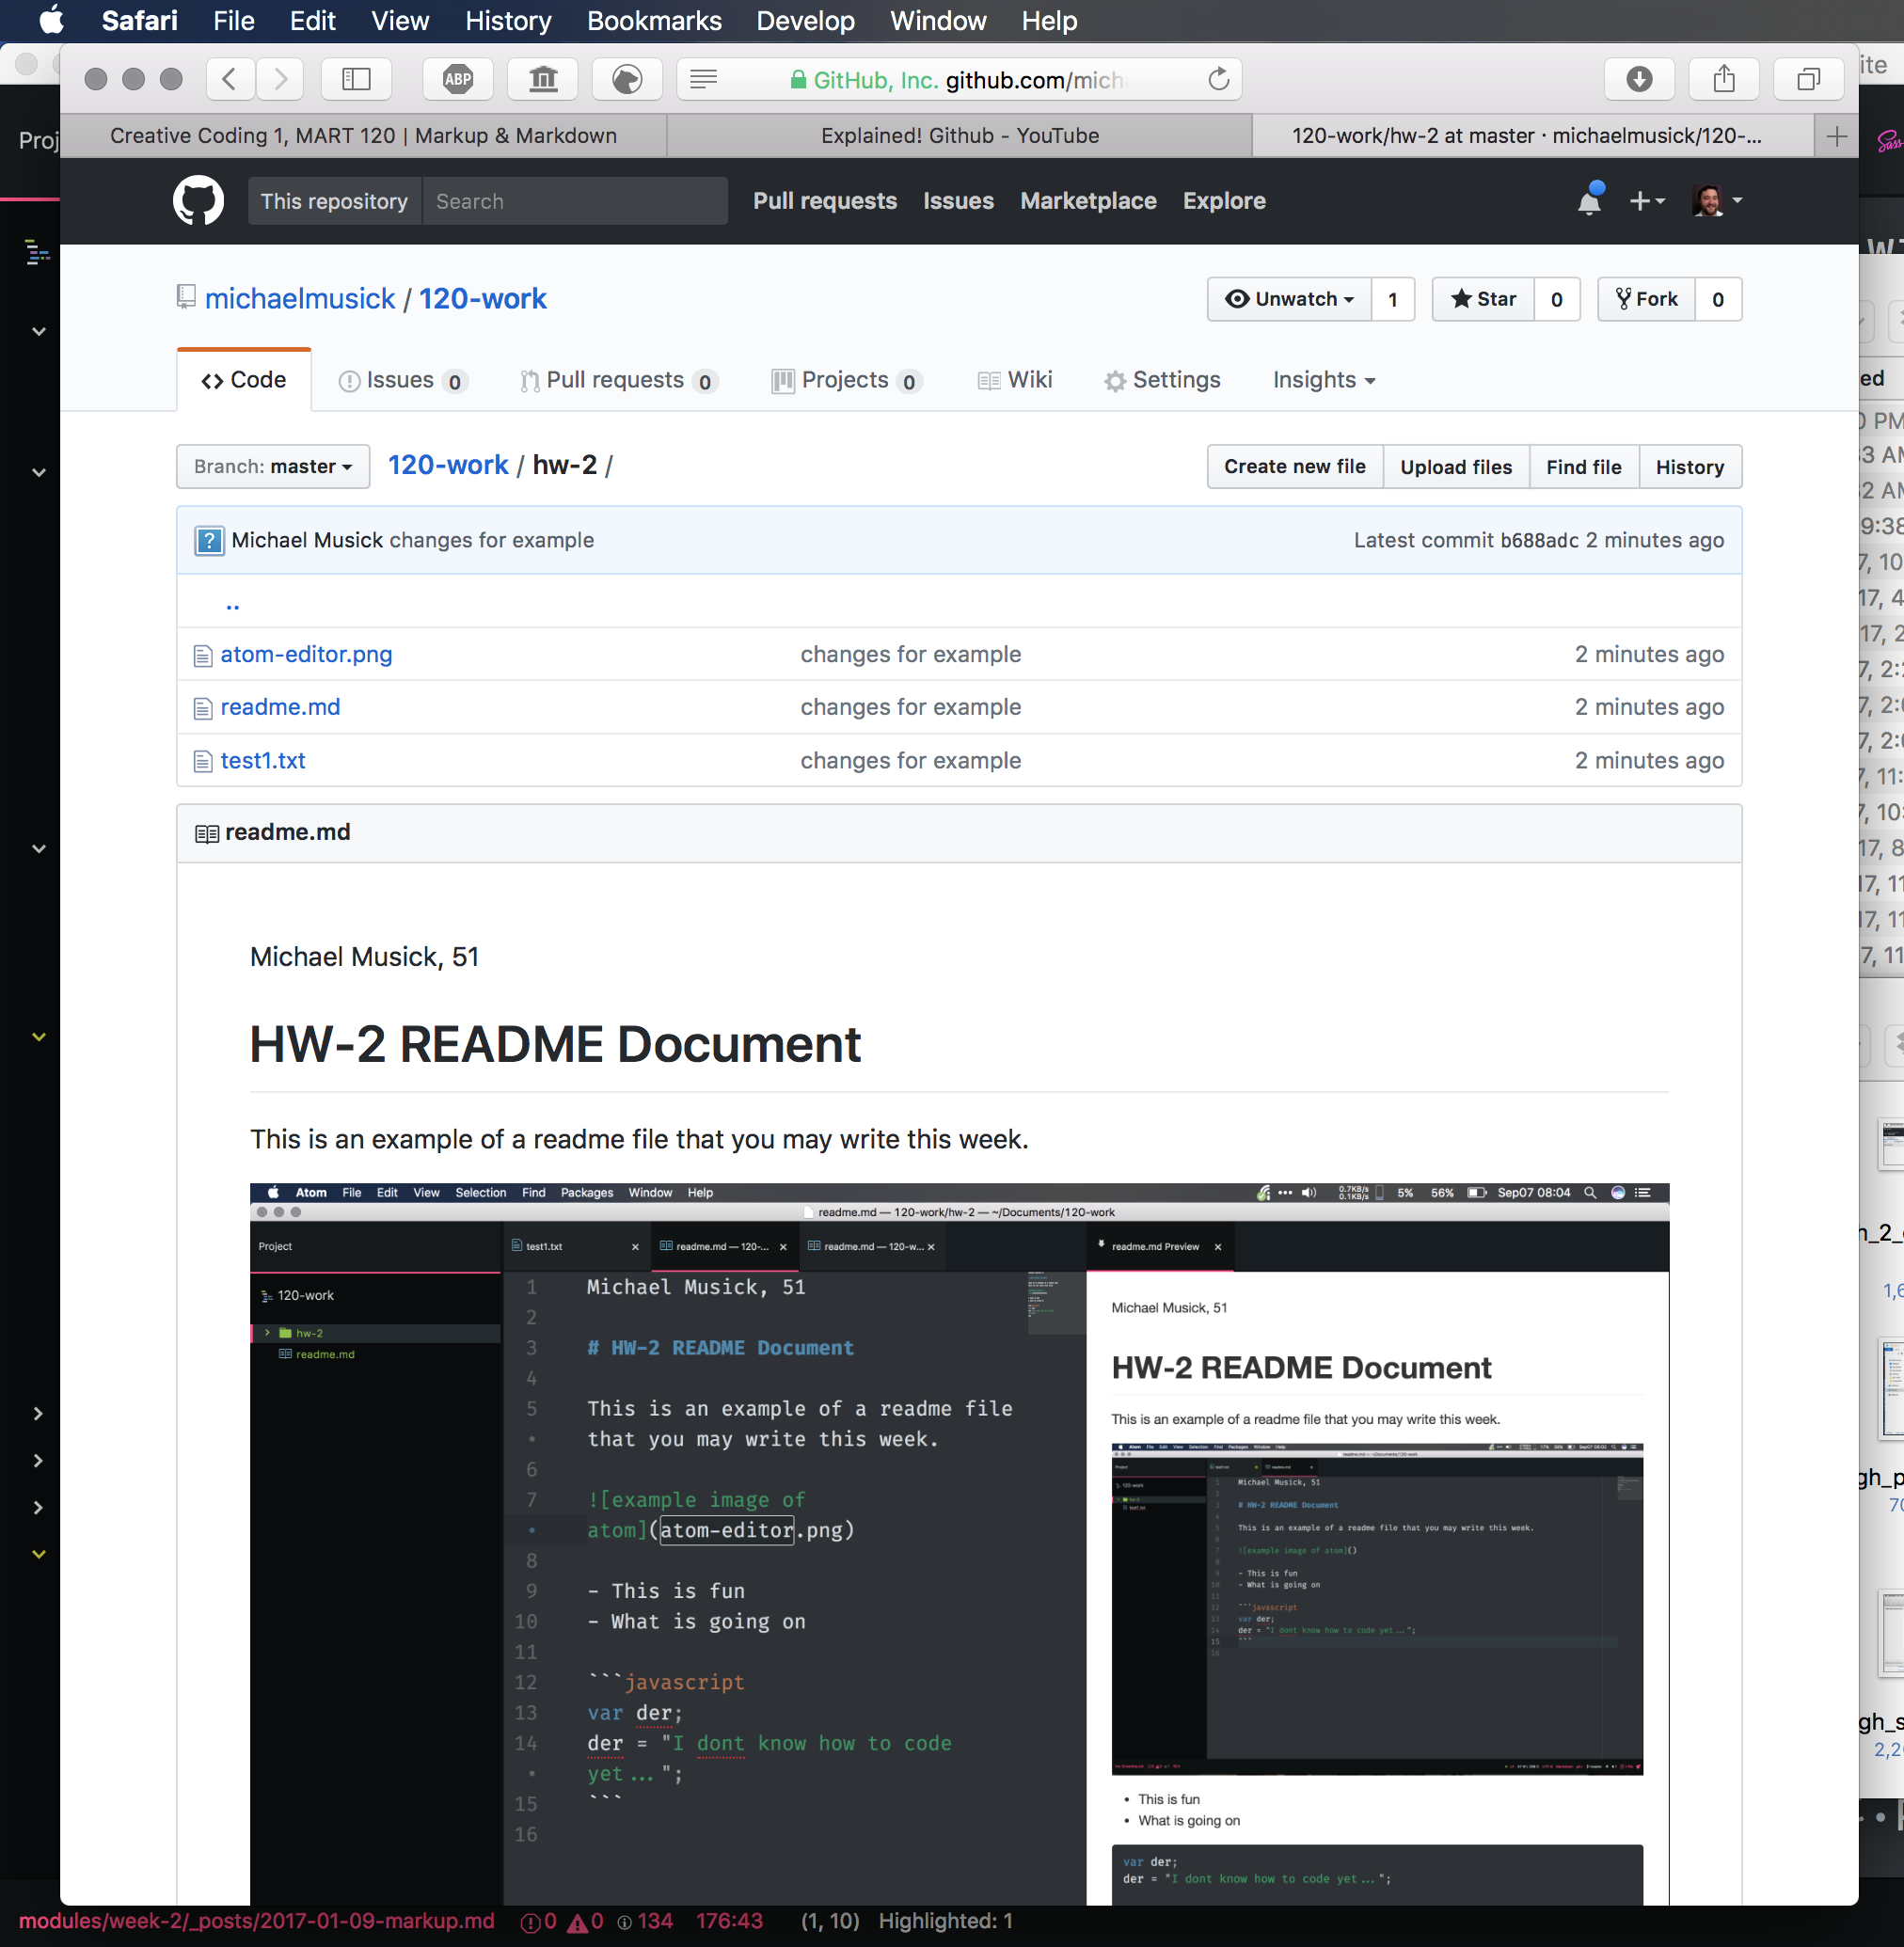The width and height of the screenshot is (1904, 1947).
Task: Open the Safari Bookmarks menu
Action: tap(654, 20)
